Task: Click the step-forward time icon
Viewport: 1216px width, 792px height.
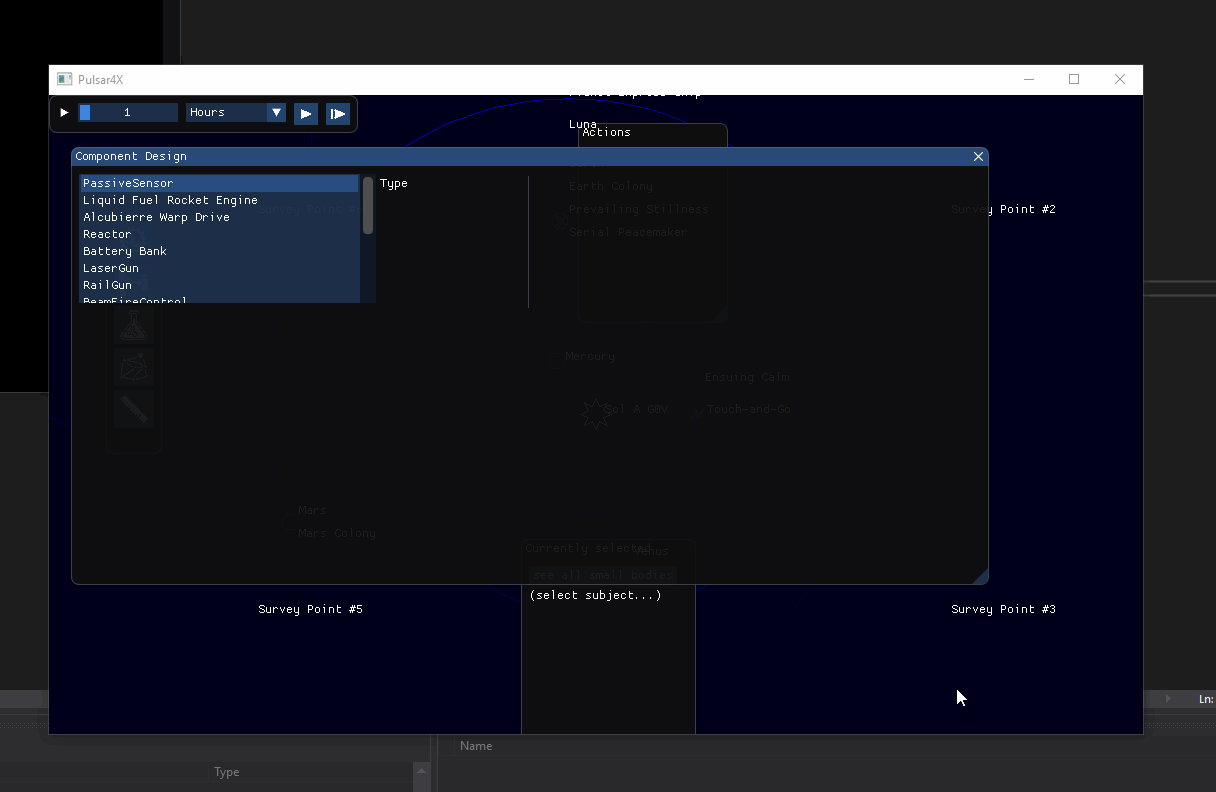Action: (338, 113)
